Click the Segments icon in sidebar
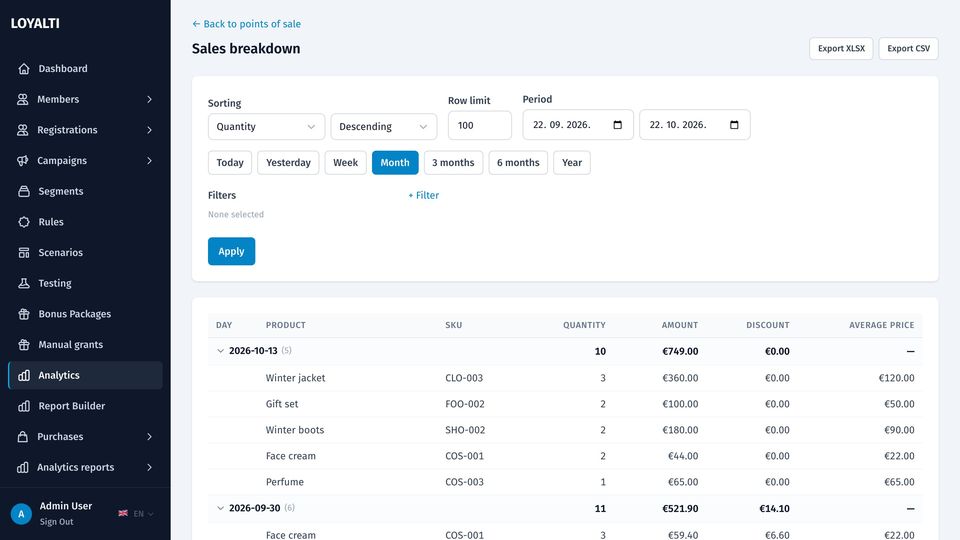Viewport: 960px width, 540px height. pos(24,191)
